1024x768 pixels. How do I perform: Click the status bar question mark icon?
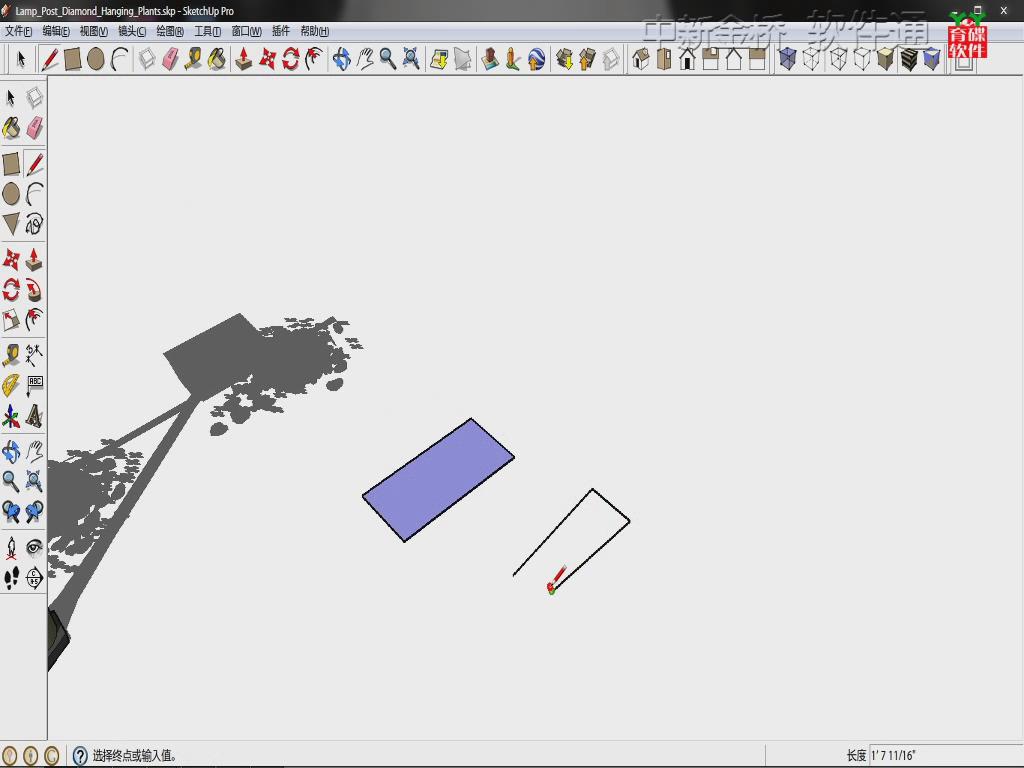click(80, 756)
